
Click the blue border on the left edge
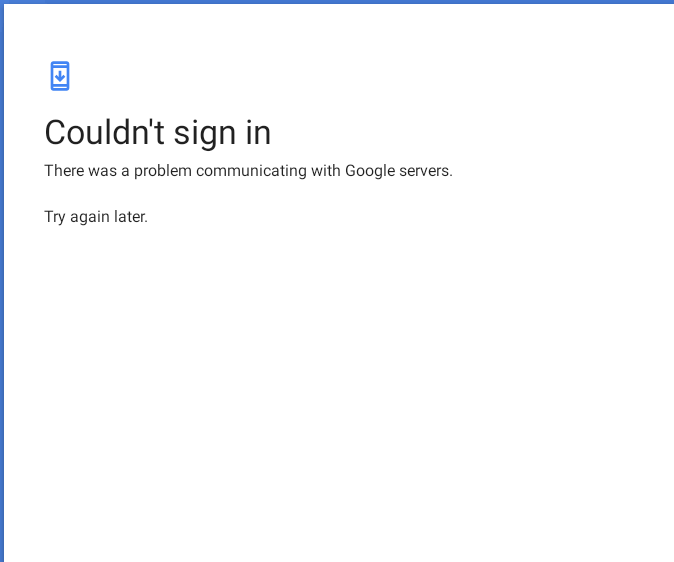(x=2, y=281)
